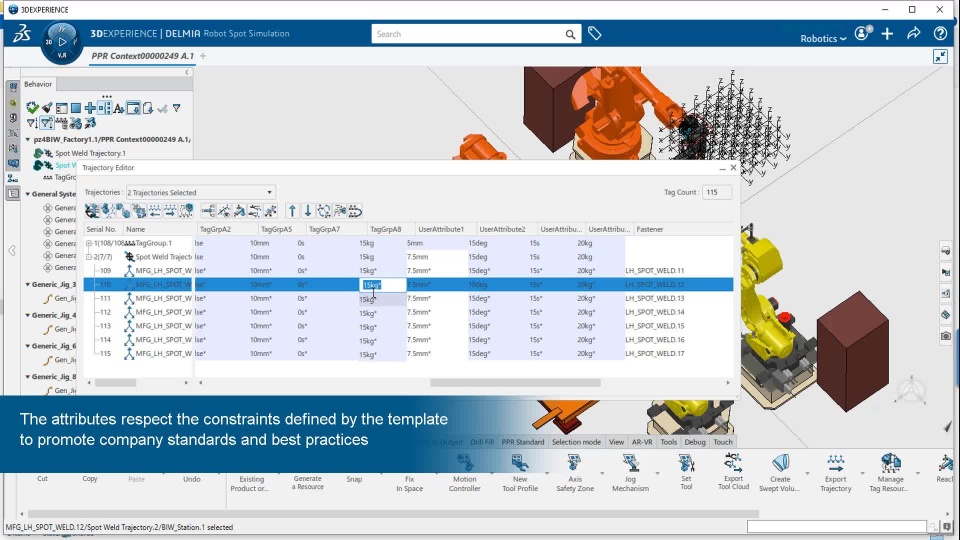Viewport: 960px width, 540px height.
Task: Close the Trajectory Editor dialog
Action: (x=733, y=168)
